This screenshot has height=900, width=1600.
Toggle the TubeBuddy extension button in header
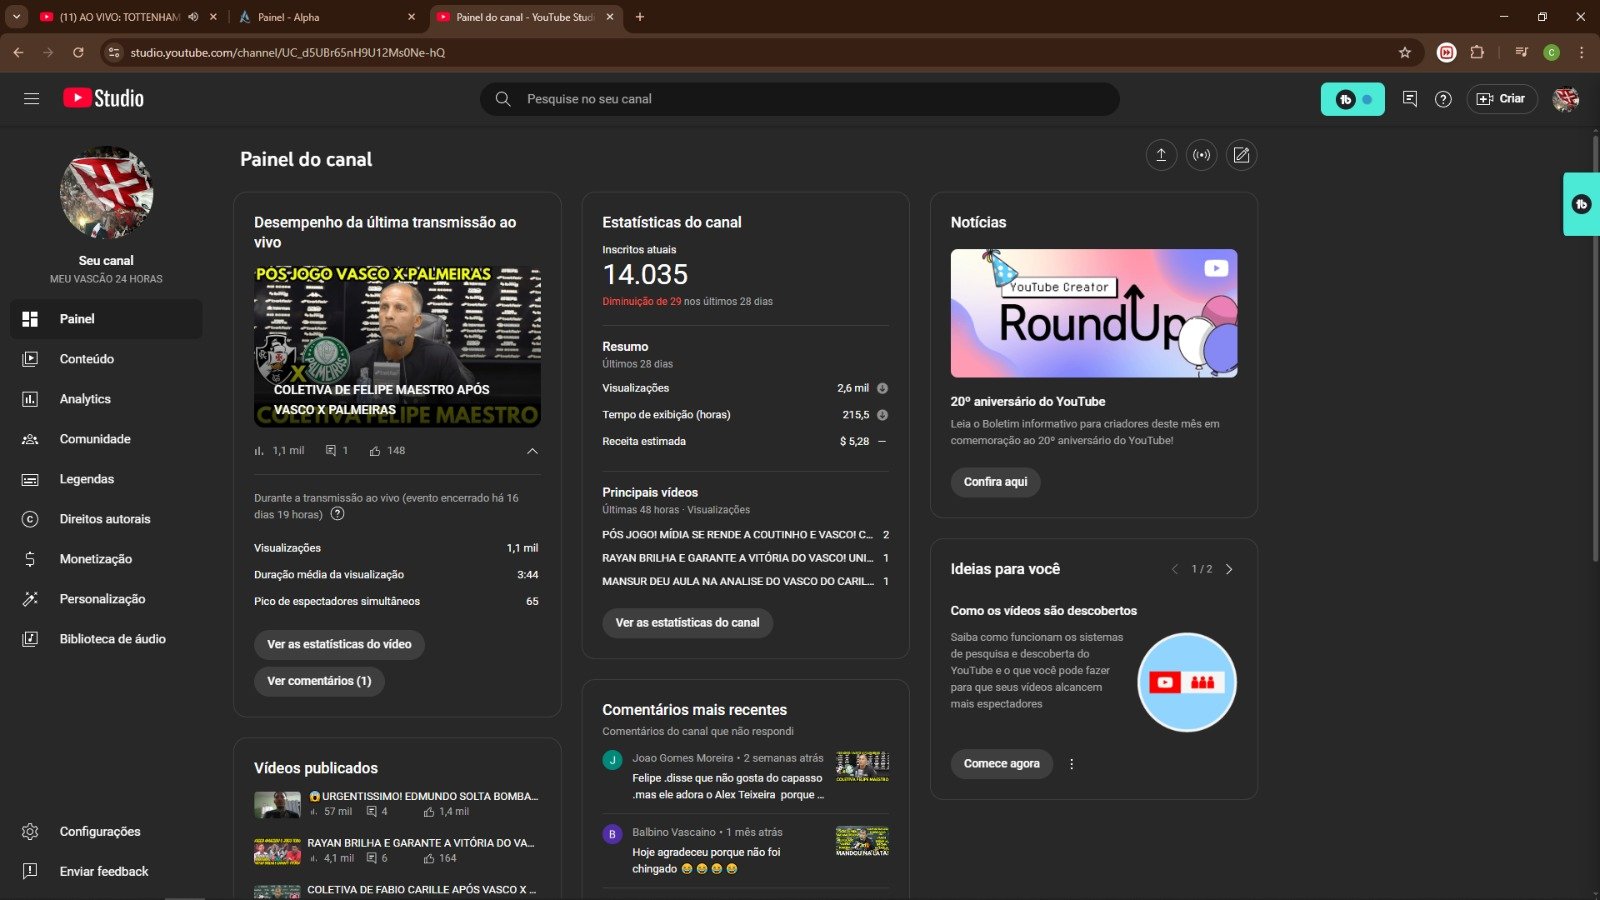tap(1352, 99)
